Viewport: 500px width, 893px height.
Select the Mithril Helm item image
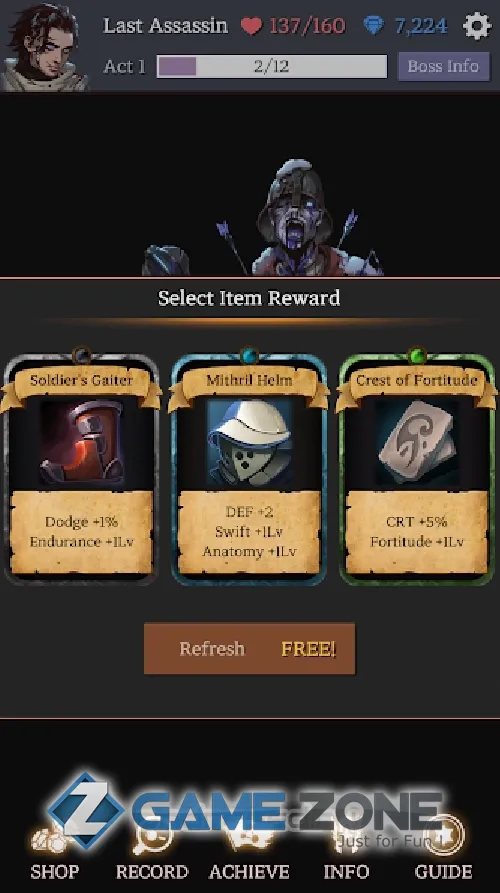pyautogui.click(x=249, y=443)
